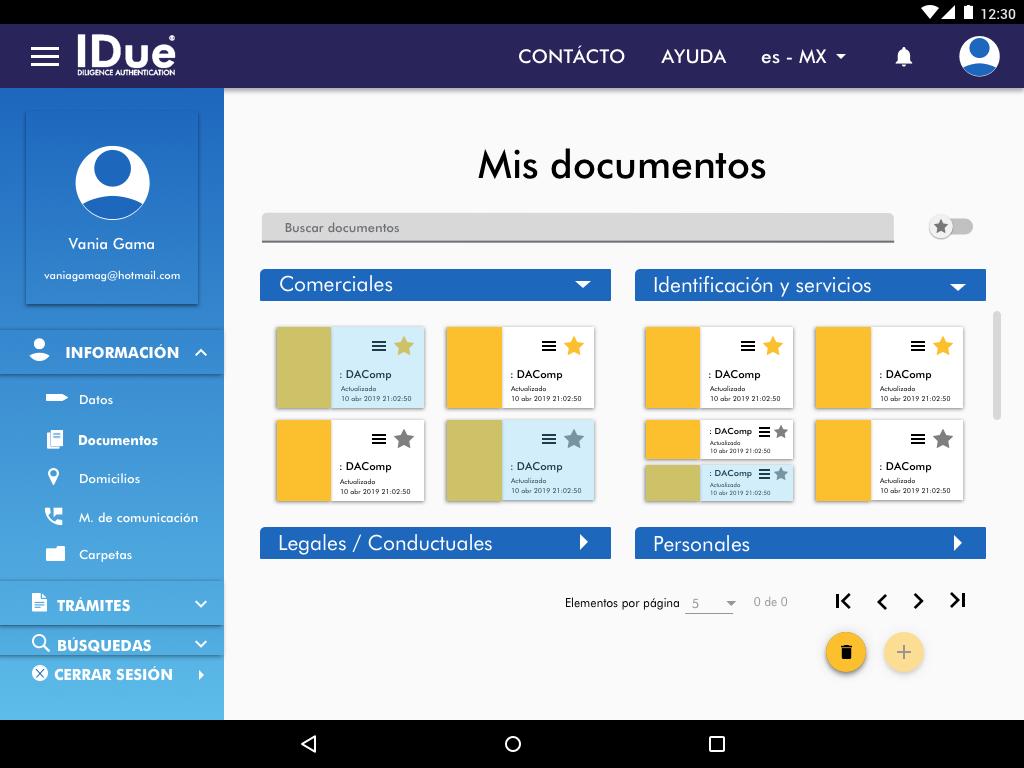Collapse the Comerciales section
The width and height of the screenshot is (1024, 768).
583,285
